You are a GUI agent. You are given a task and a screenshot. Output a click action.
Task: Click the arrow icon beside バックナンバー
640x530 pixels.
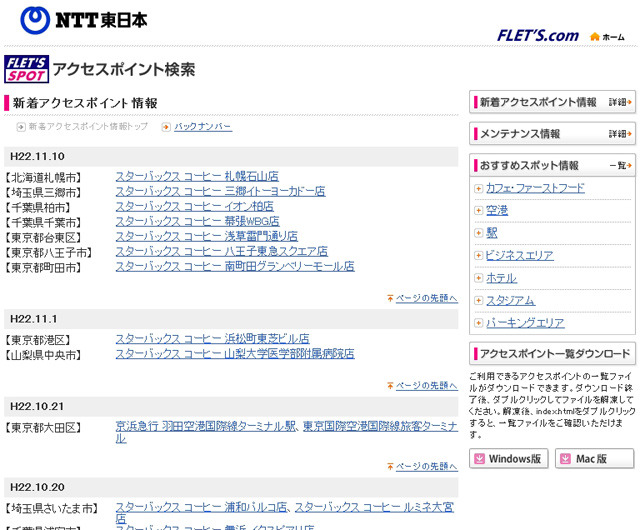pyautogui.click(x=166, y=127)
